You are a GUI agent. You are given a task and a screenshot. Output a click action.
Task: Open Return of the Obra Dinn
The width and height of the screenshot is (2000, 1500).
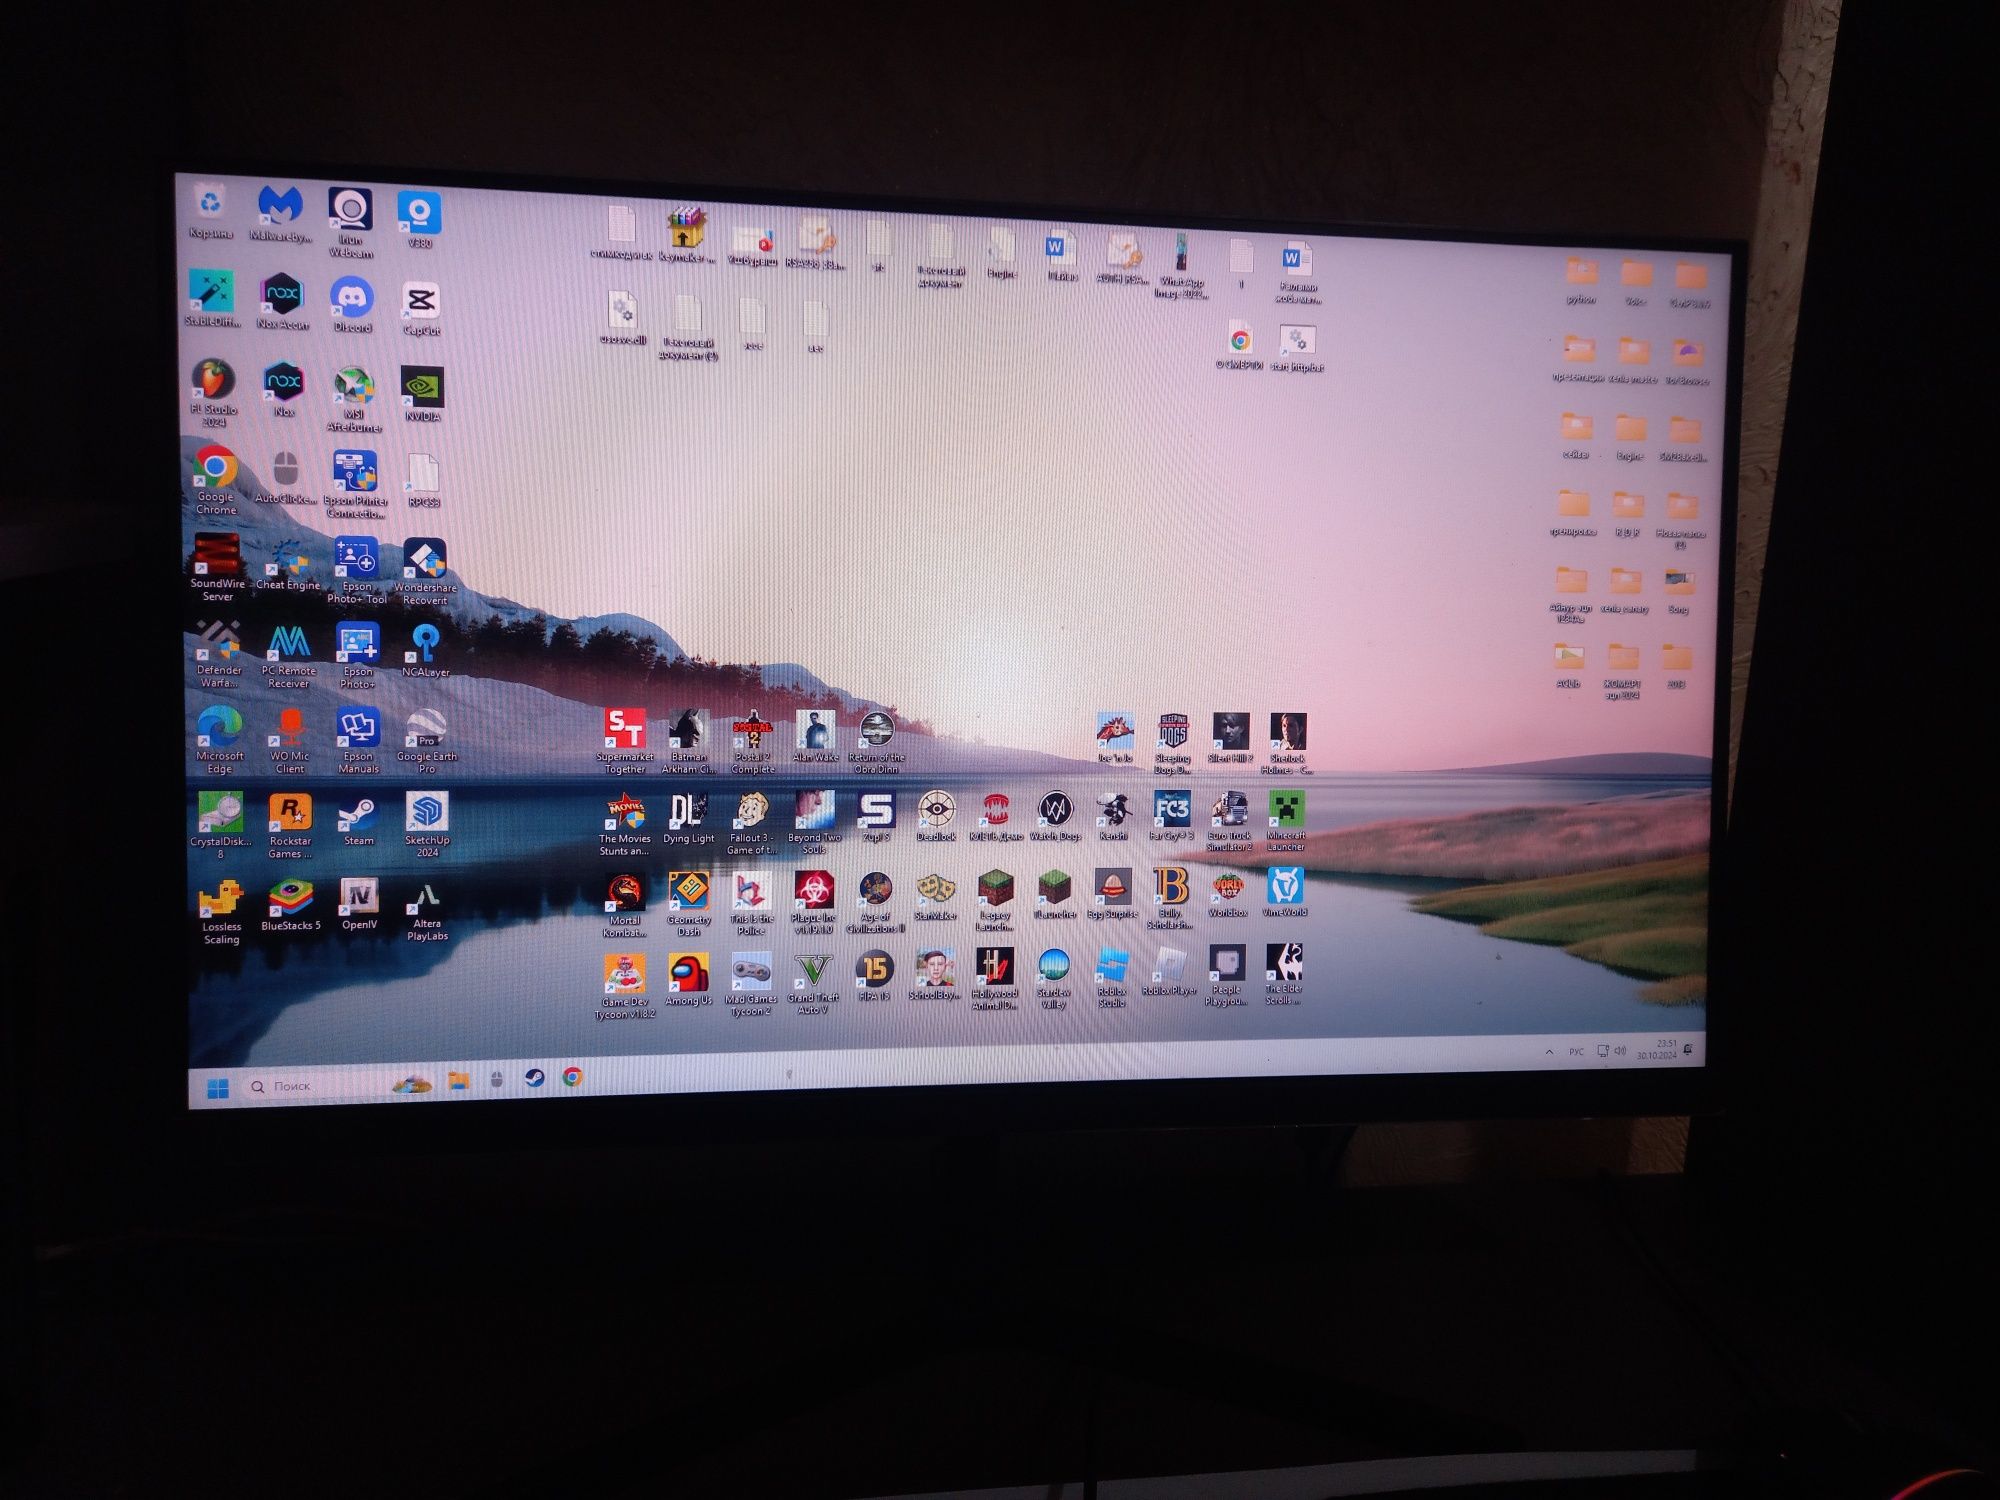pos(876,742)
